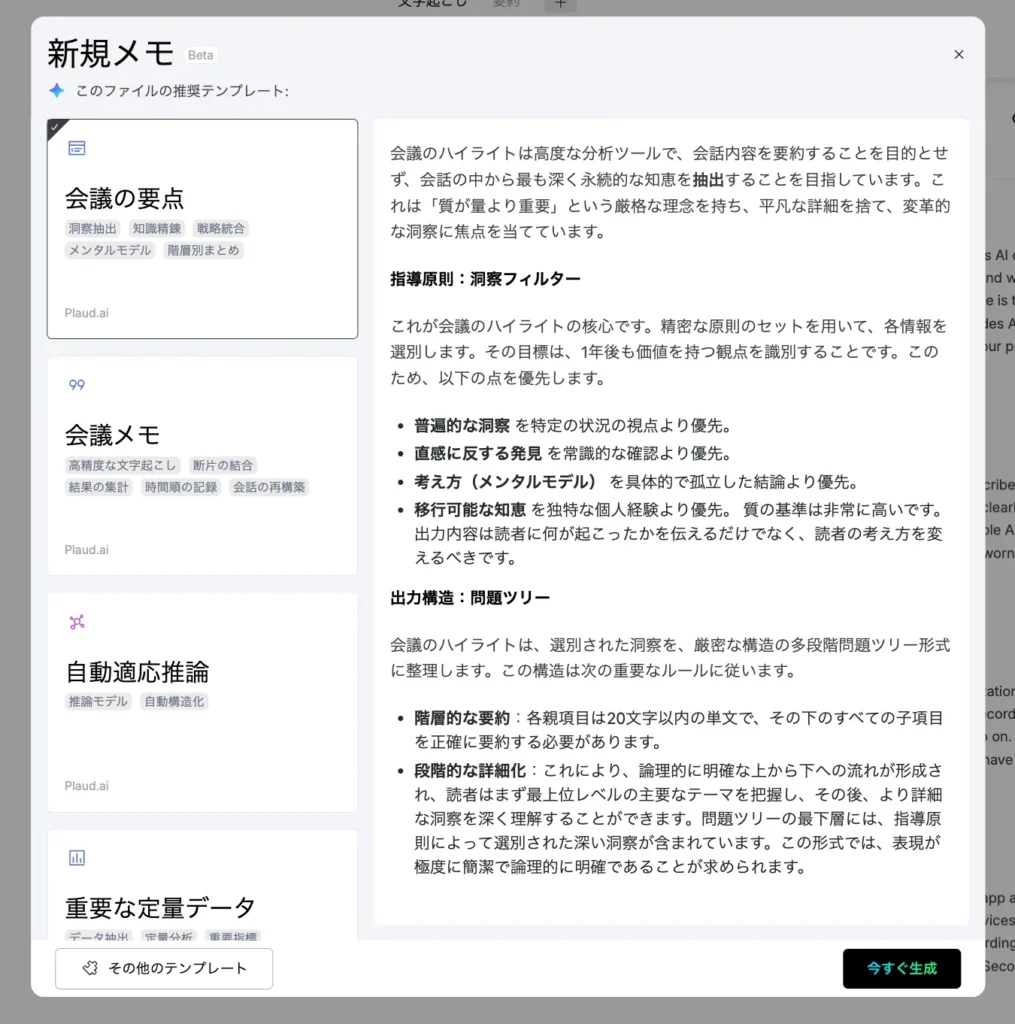Image resolution: width=1015 pixels, height=1024 pixels.
Task: Open その他のテンプレート button
Action: 164,968
